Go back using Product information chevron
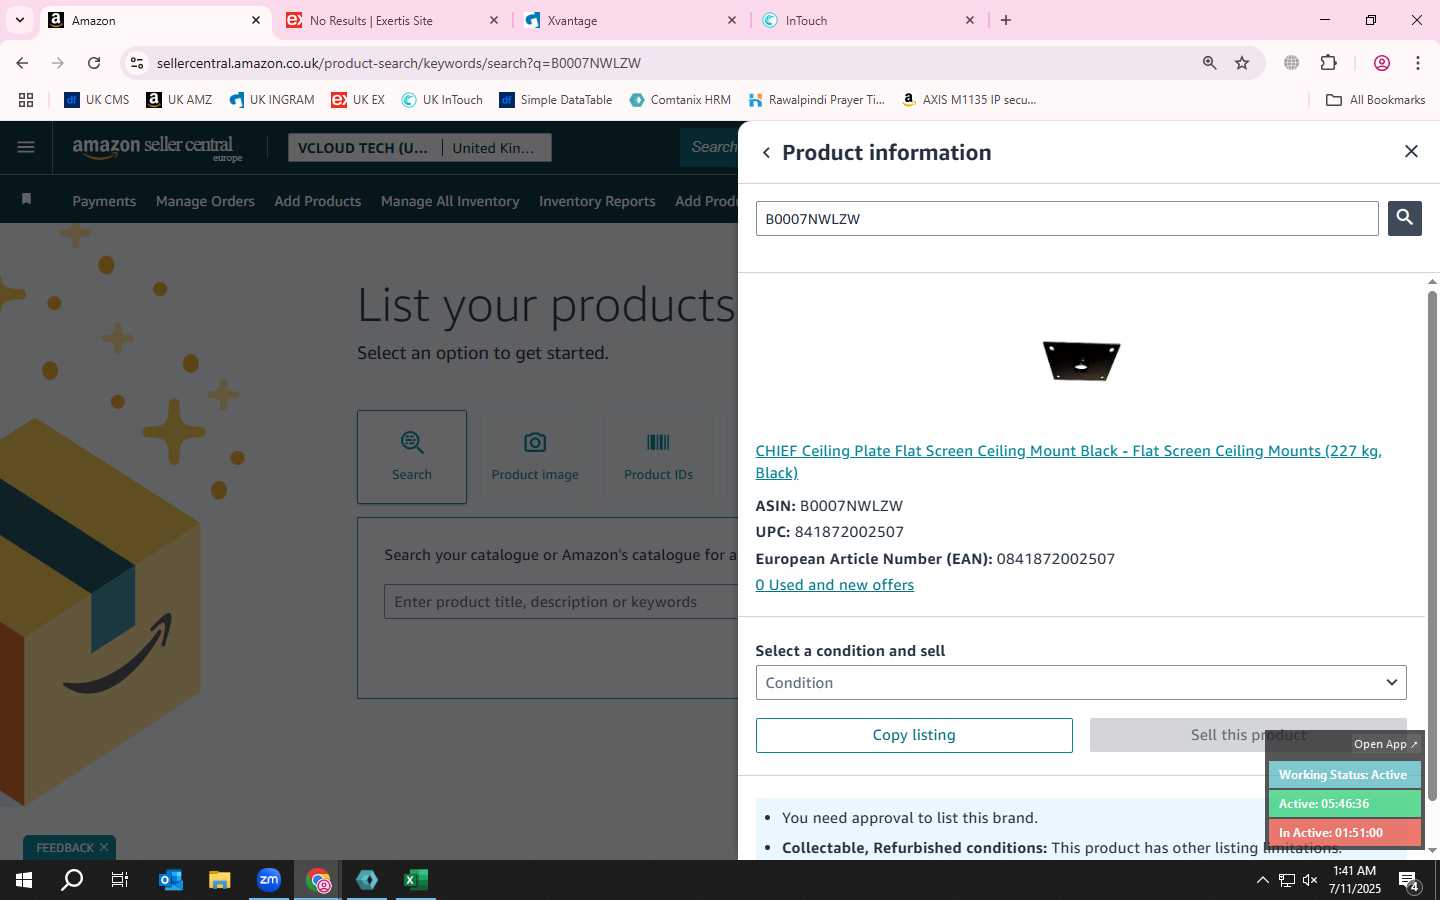 [x=766, y=153]
